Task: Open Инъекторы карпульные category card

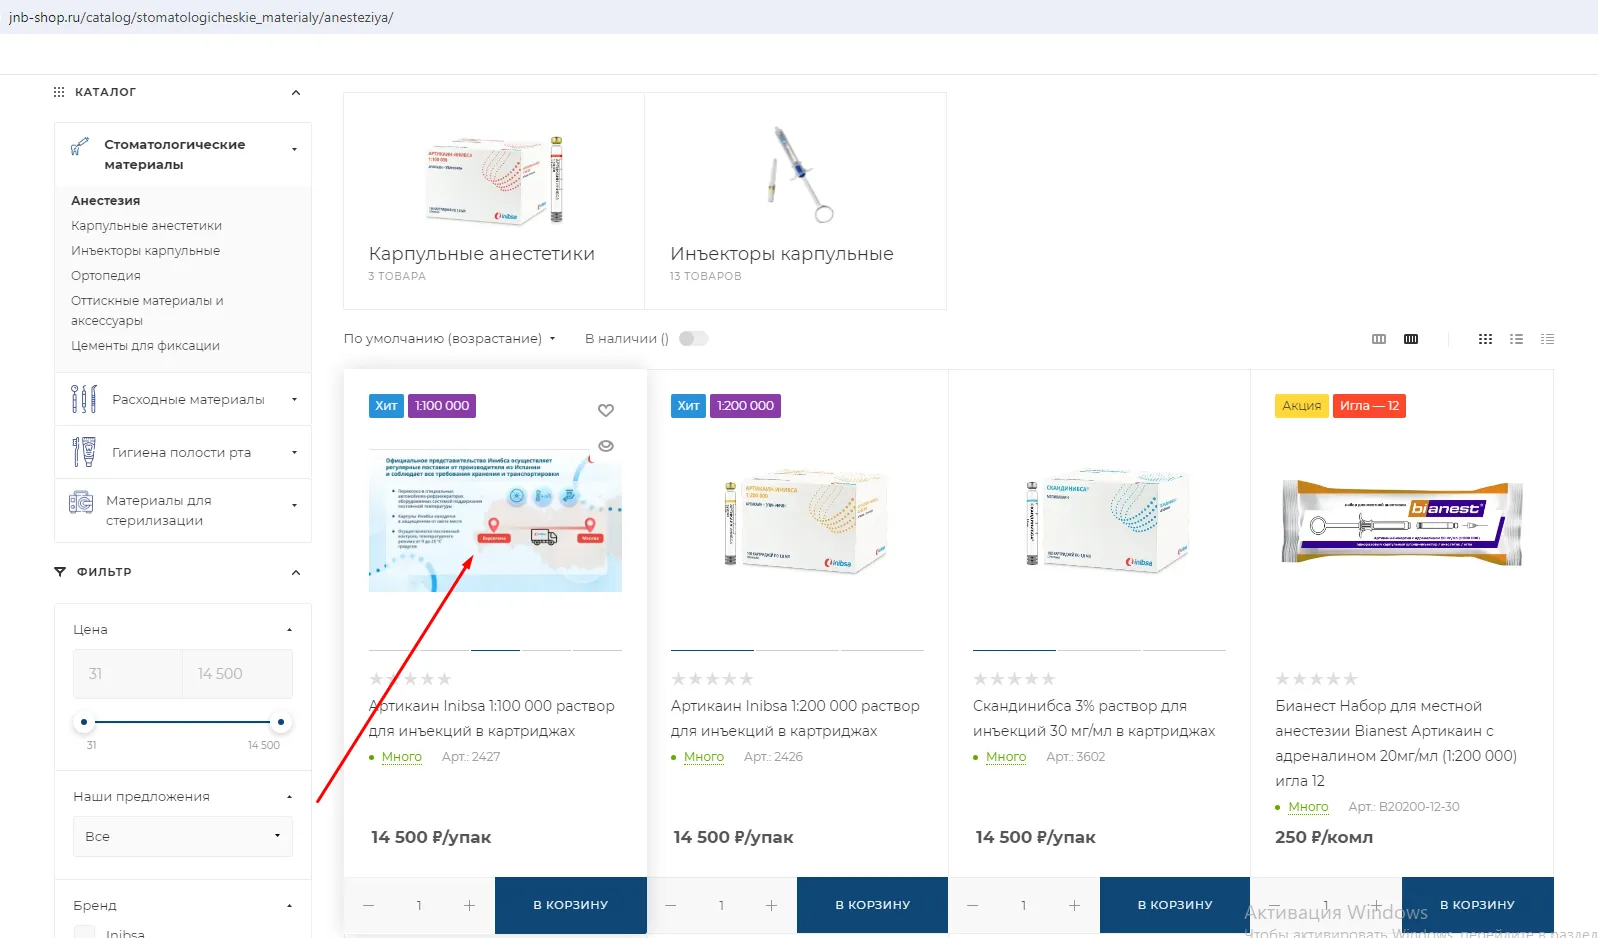Action: (x=796, y=201)
